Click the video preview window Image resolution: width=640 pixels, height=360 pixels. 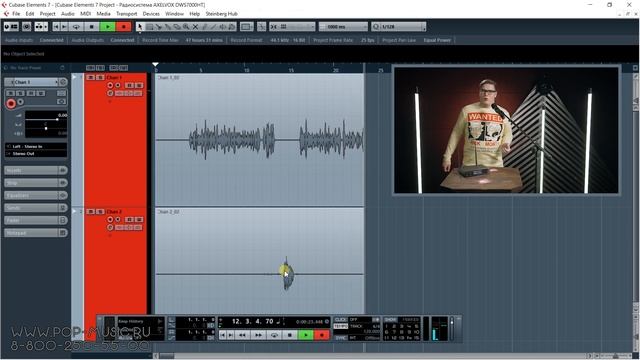(506, 130)
